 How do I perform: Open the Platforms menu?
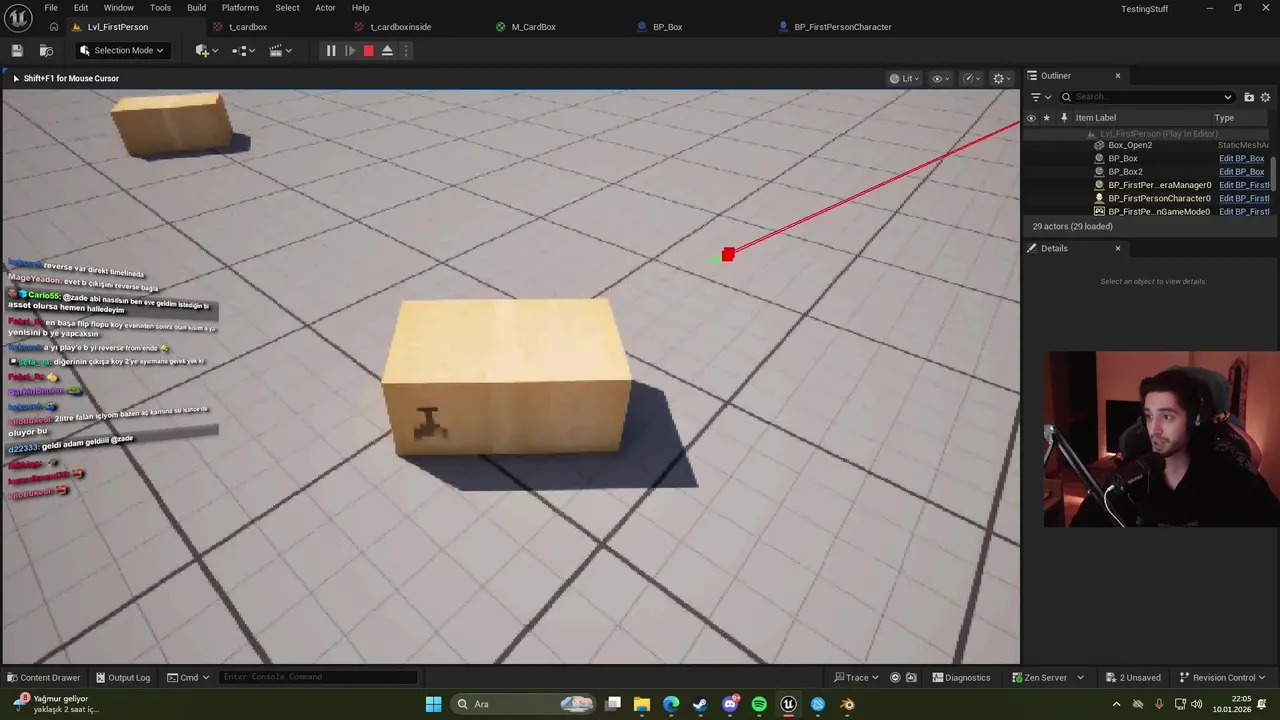click(240, 7)
